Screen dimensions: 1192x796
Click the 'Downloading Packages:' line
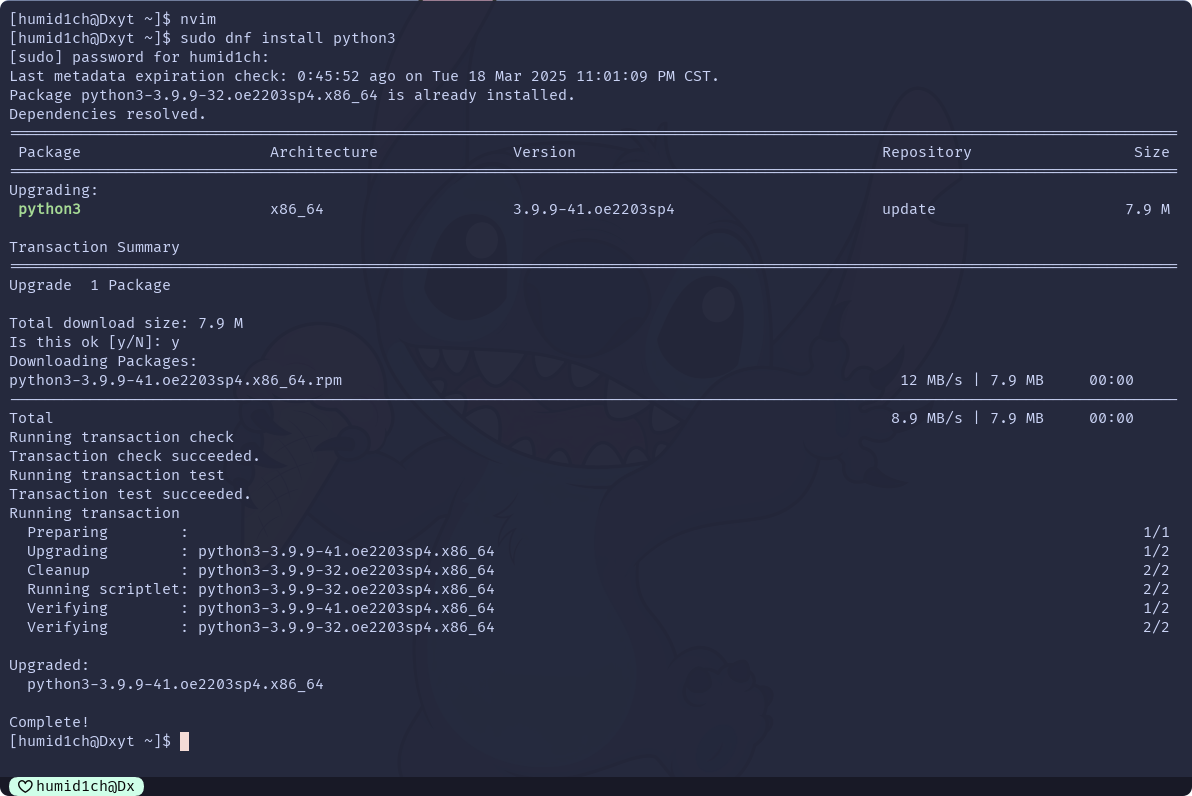coord(103,361)
